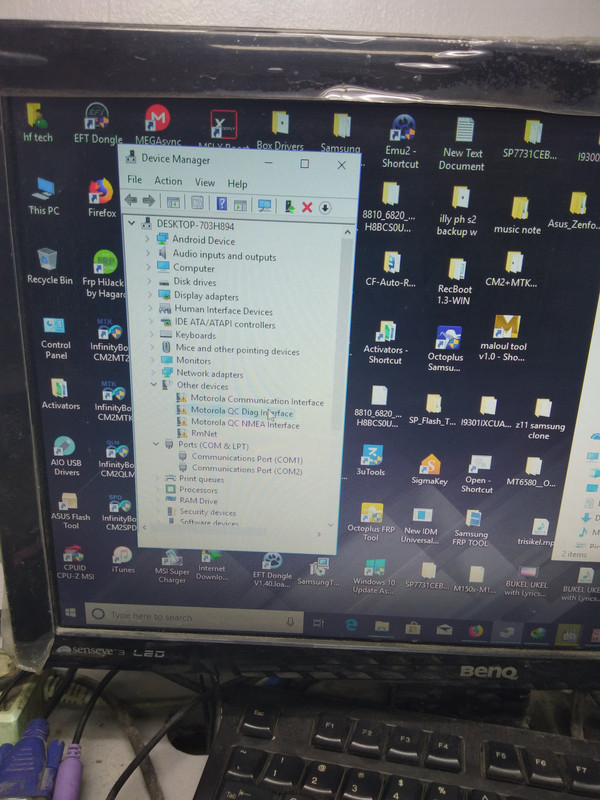This screenshot has height=800, width=600.
Task: Click the Forward arrow in Device Manager toolbar
Action: point(148,201)
